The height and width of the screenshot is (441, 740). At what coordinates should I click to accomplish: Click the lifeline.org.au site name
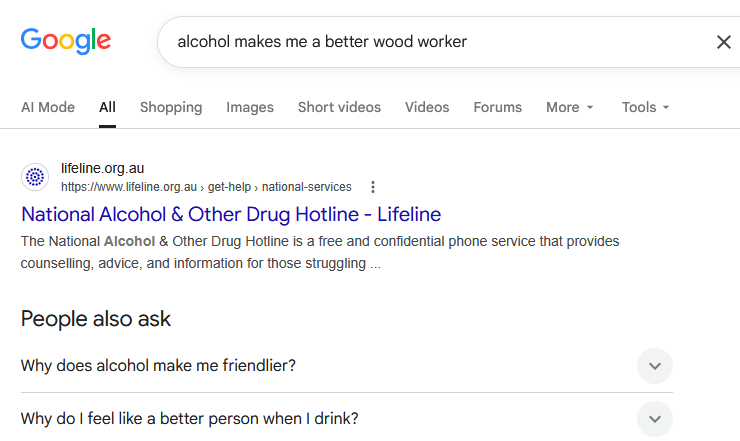pos(102,168)
